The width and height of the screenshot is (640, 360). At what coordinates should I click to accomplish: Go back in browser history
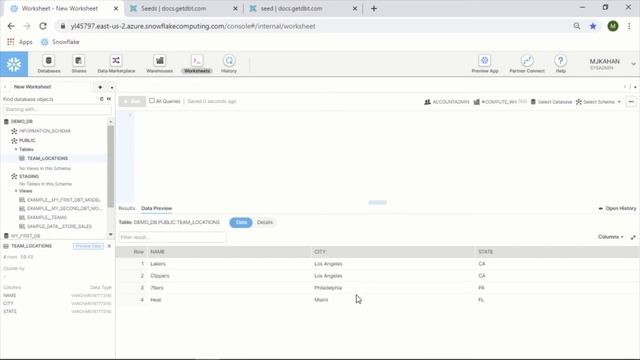[11, 26]
